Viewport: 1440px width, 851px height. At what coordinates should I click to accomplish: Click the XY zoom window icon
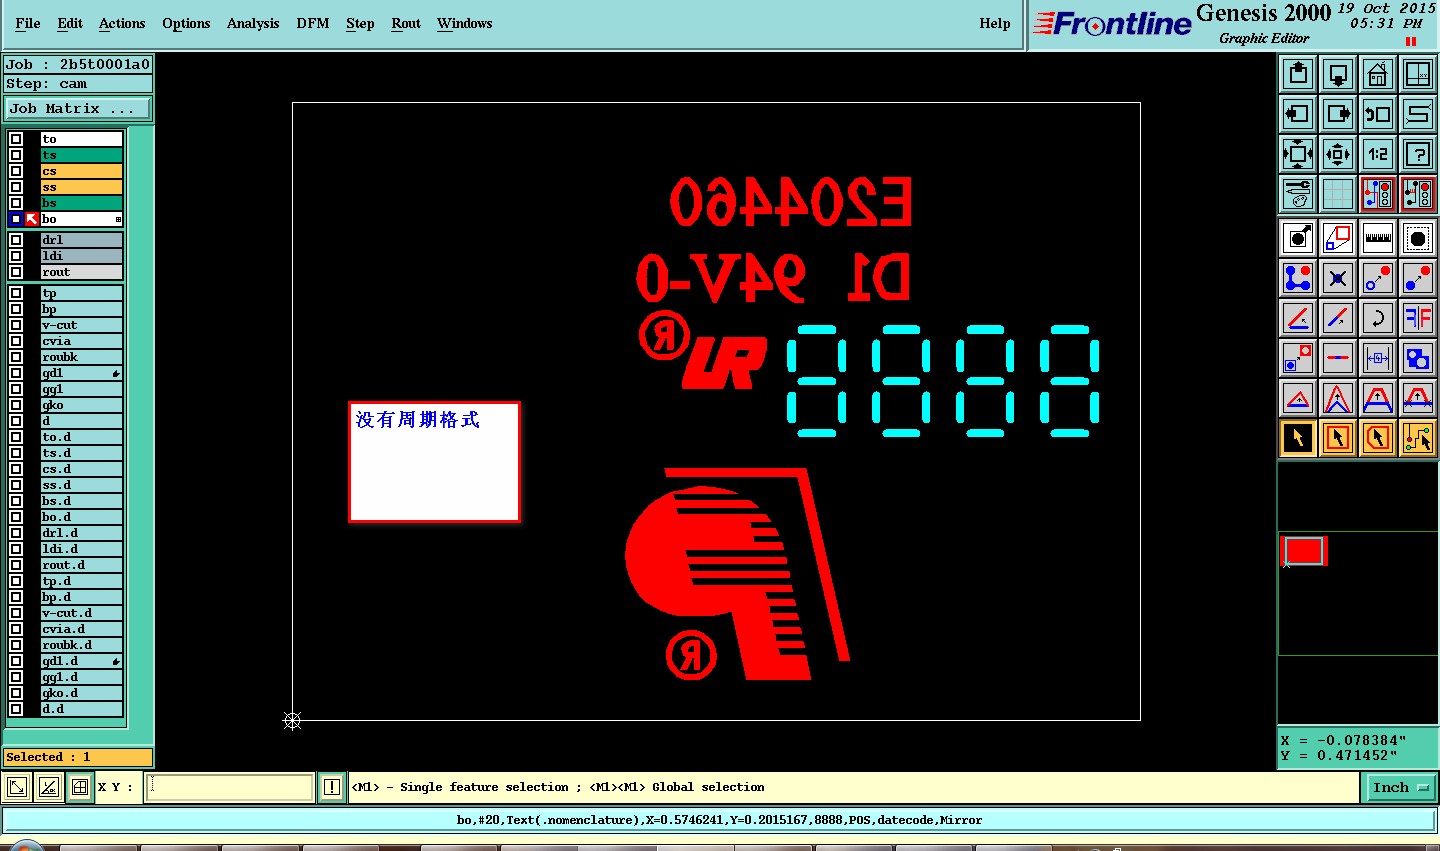point(1418,74)
